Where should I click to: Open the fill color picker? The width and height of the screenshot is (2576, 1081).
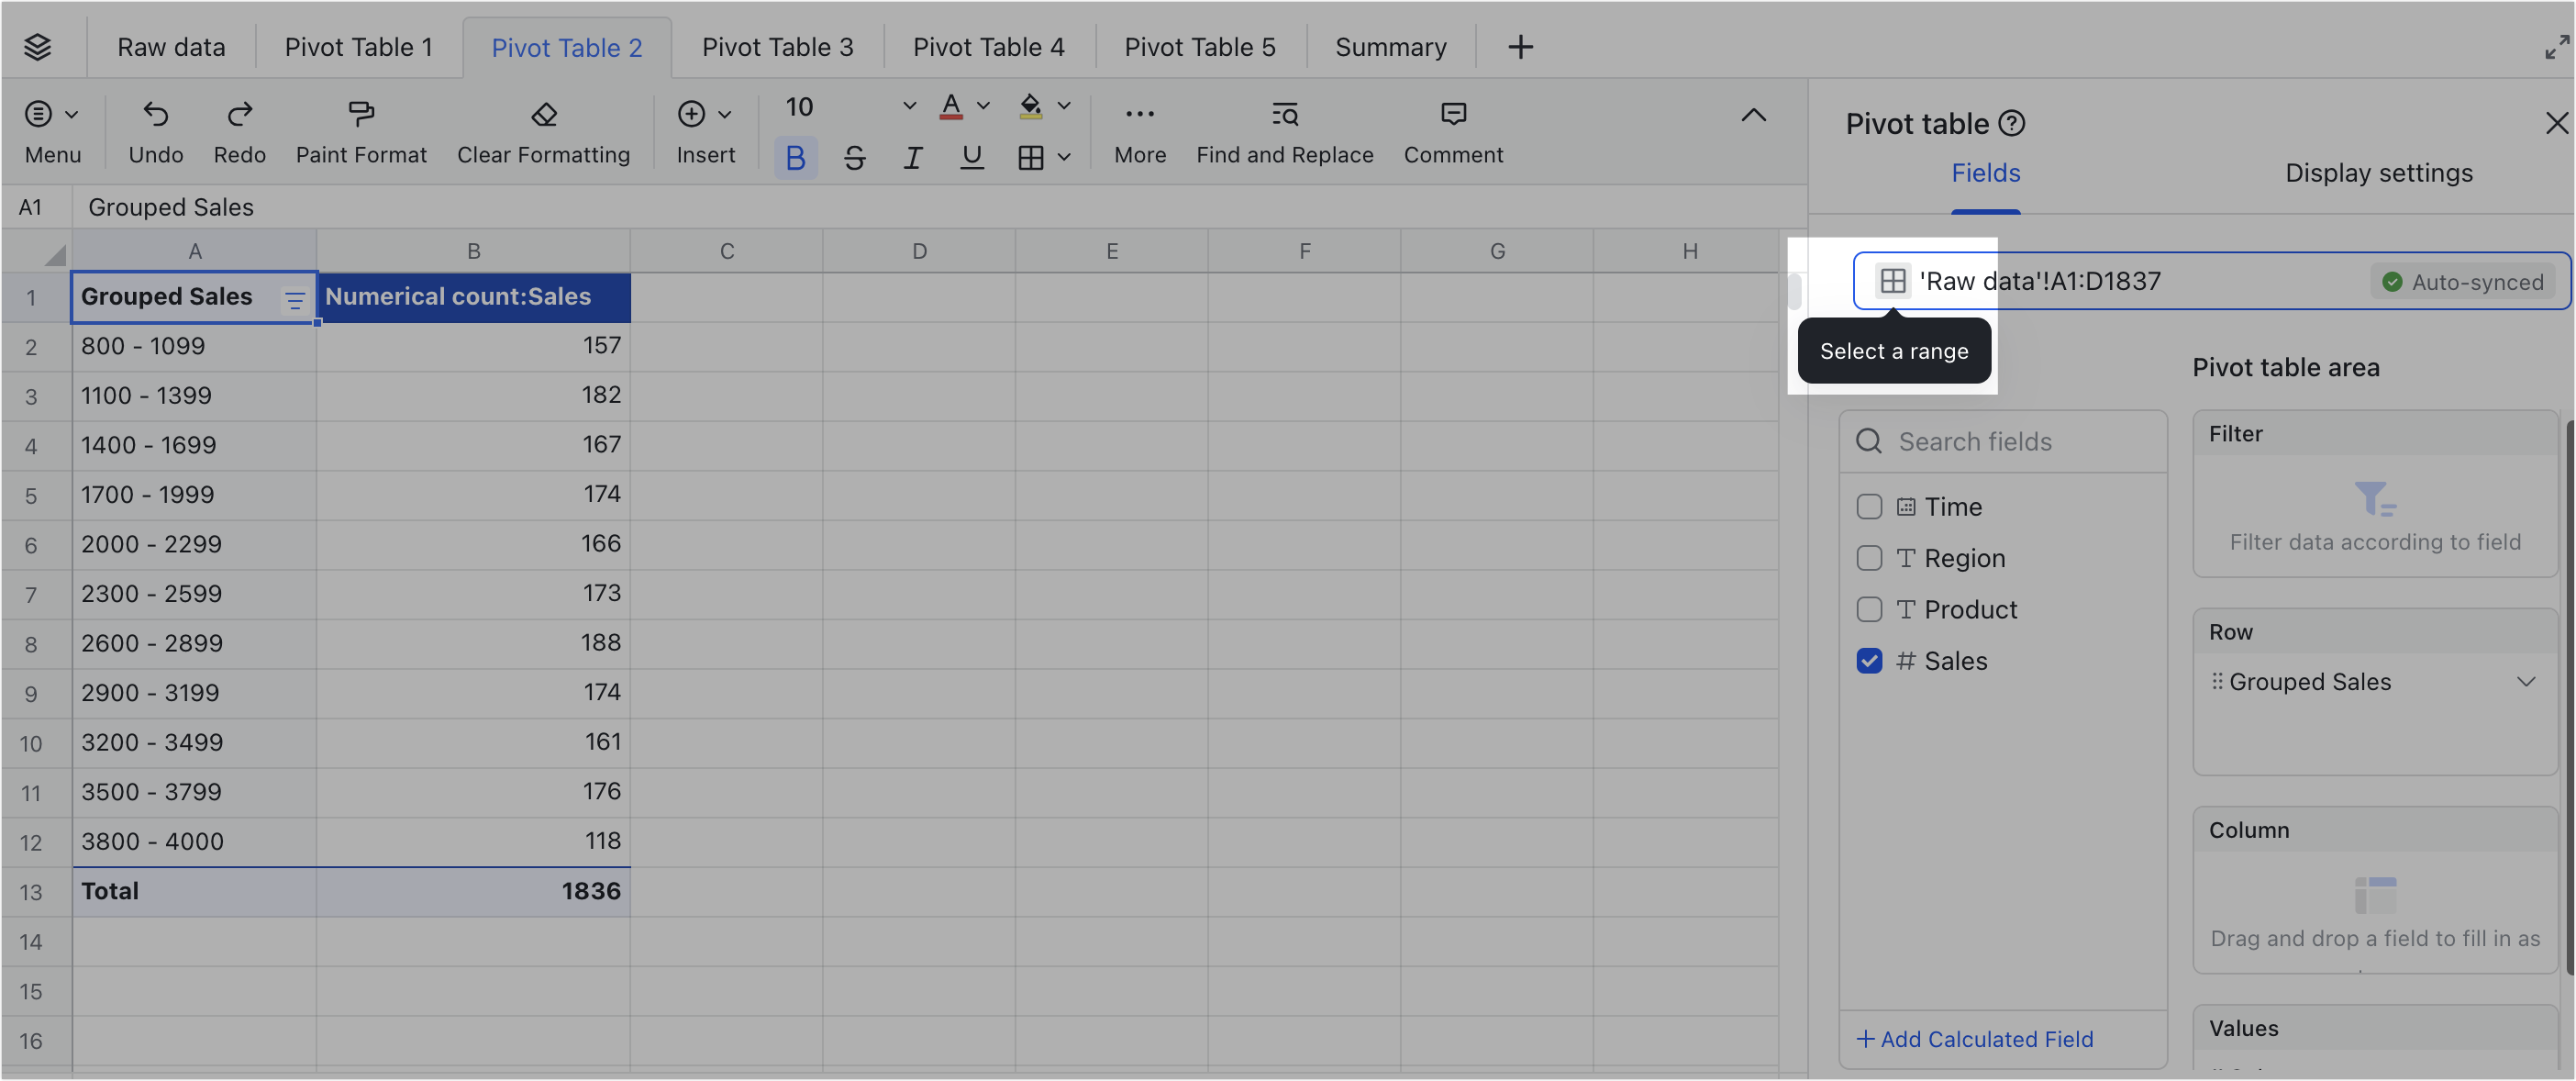(x=1063, y=106)
